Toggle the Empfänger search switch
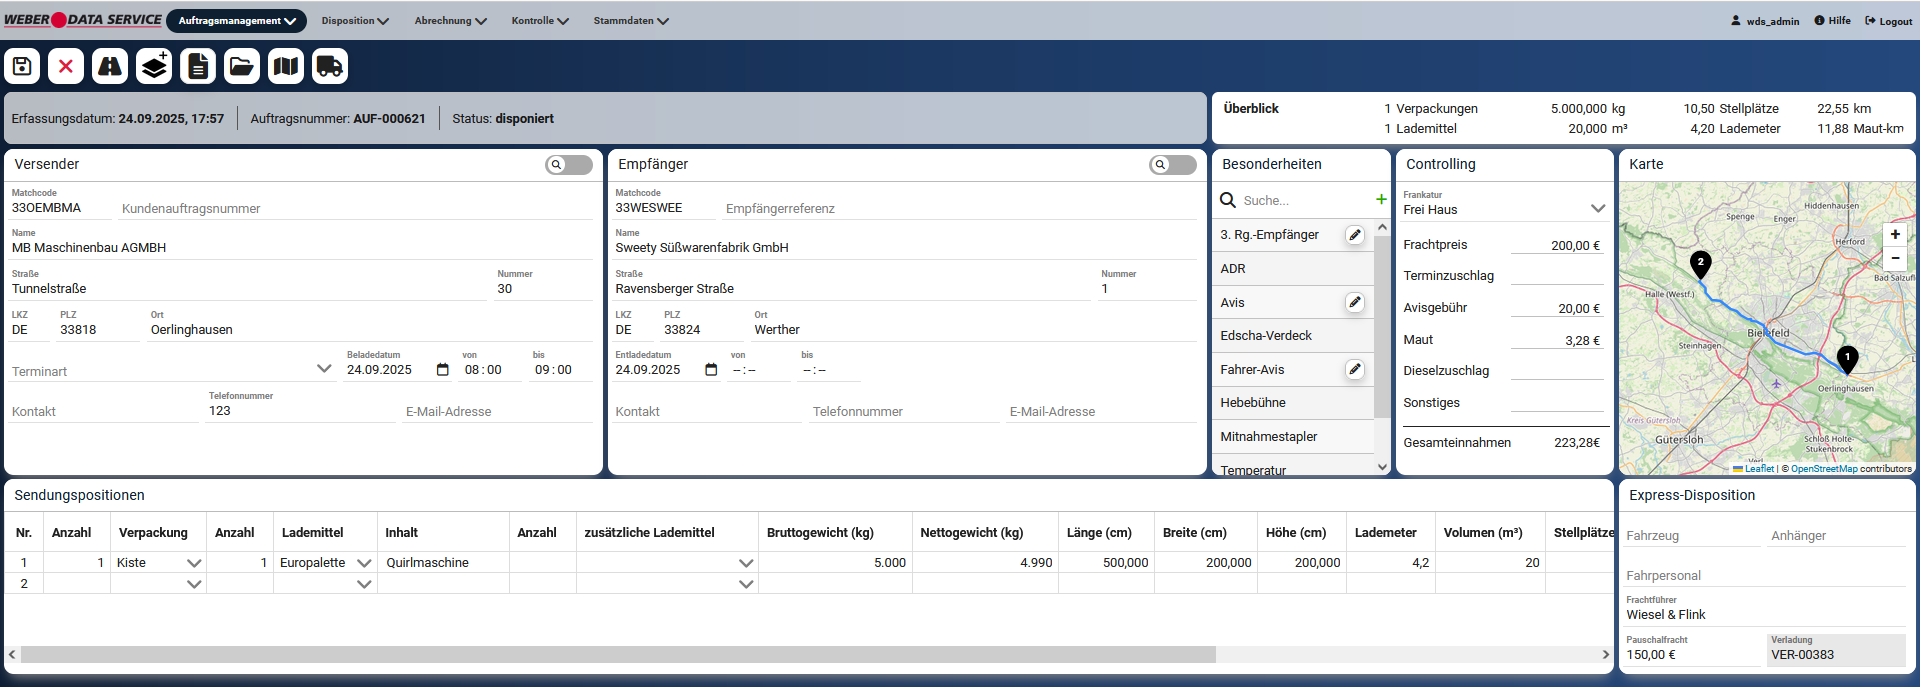This screenshot has width=1920, height=687. [x=1172, y=165]
